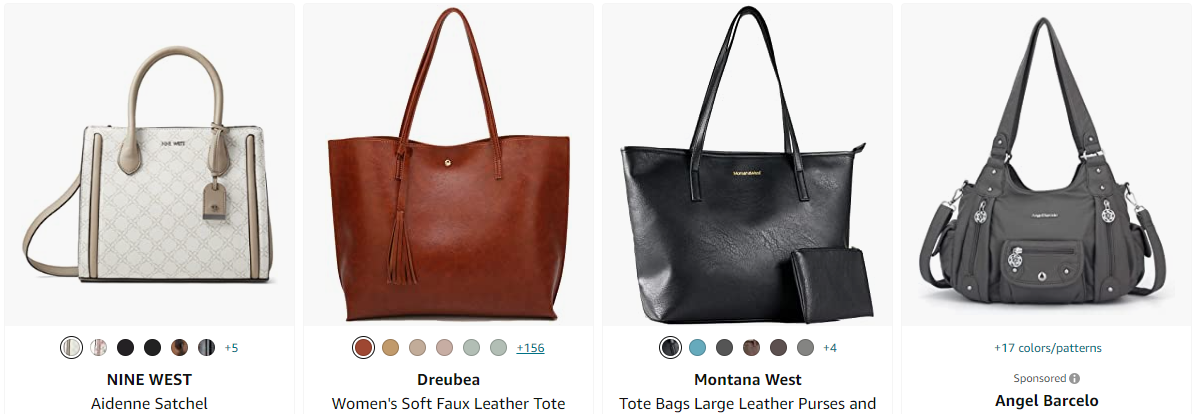This screenshot has width=1192, height=414.
Task: Pick the black-and-white striped Nine West swatch
Action: pos(207,348)
